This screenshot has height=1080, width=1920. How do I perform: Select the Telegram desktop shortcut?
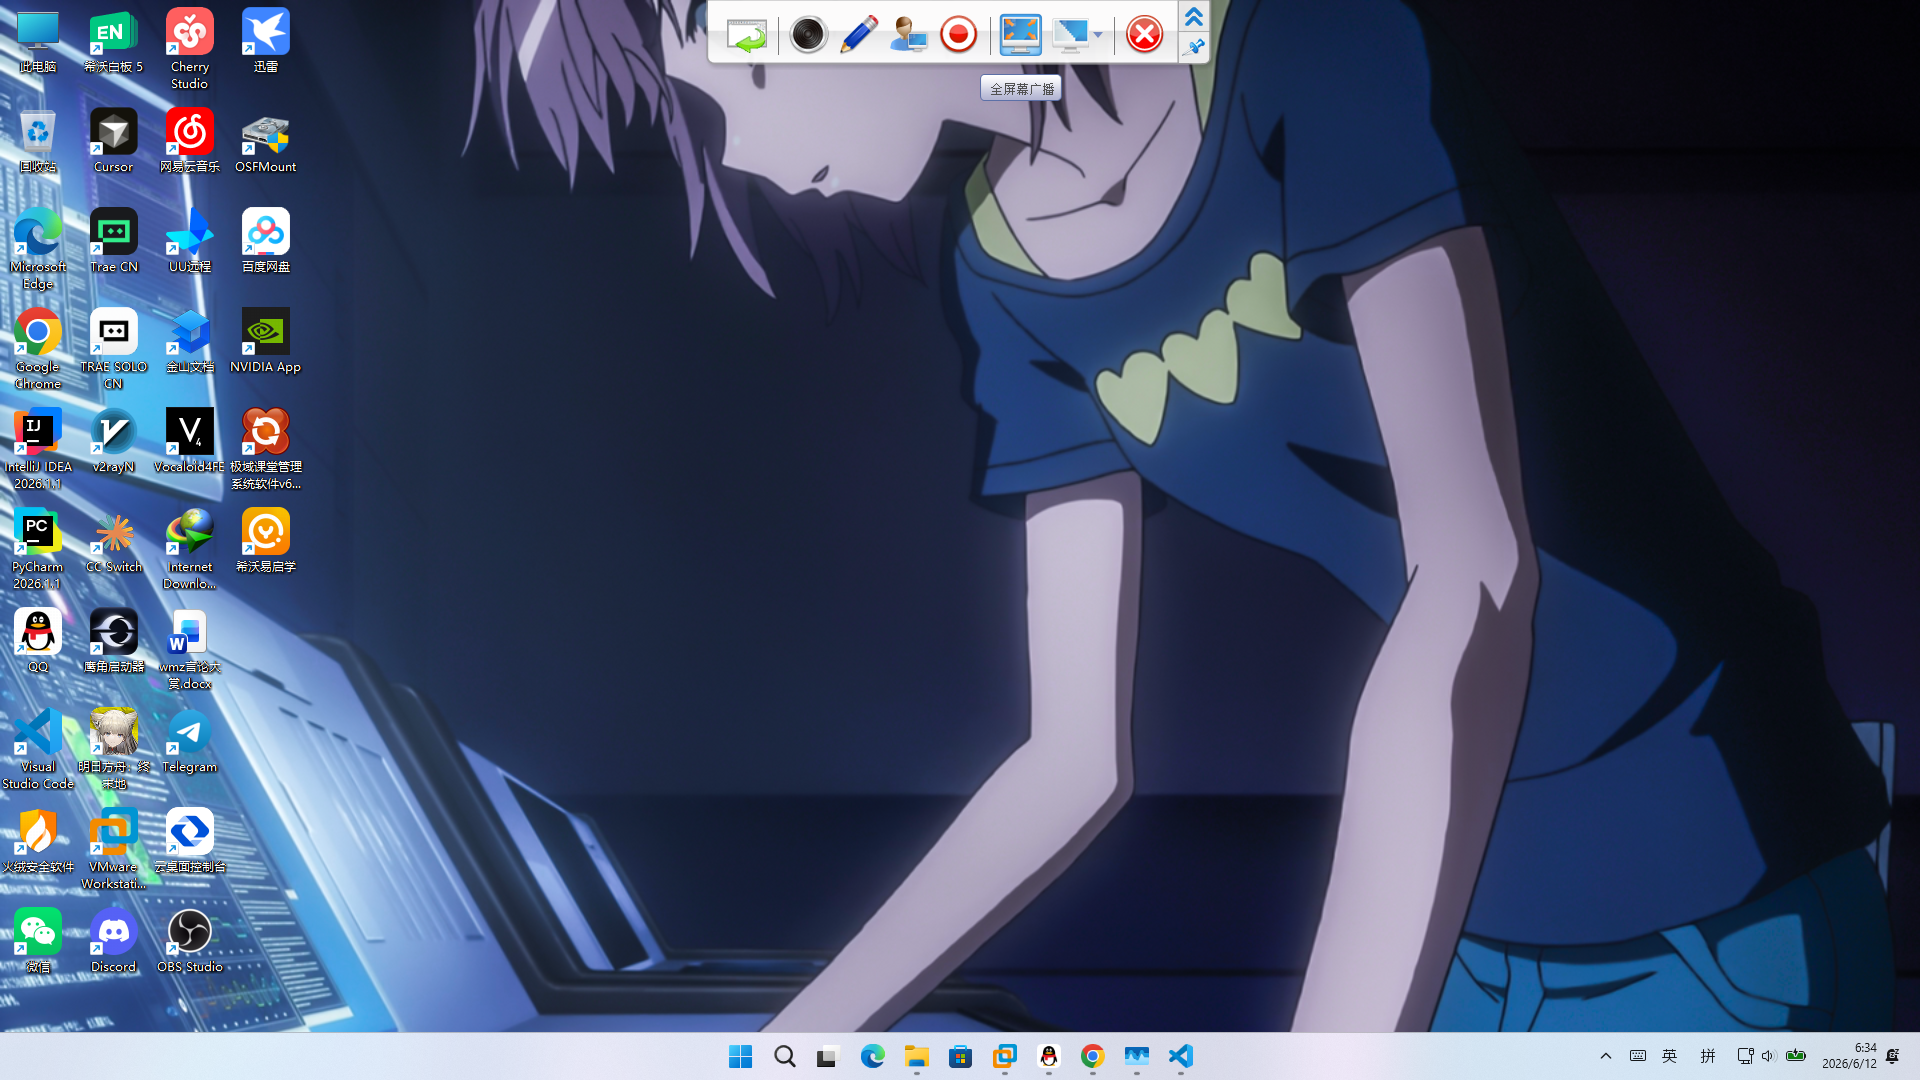coord(190,742)
